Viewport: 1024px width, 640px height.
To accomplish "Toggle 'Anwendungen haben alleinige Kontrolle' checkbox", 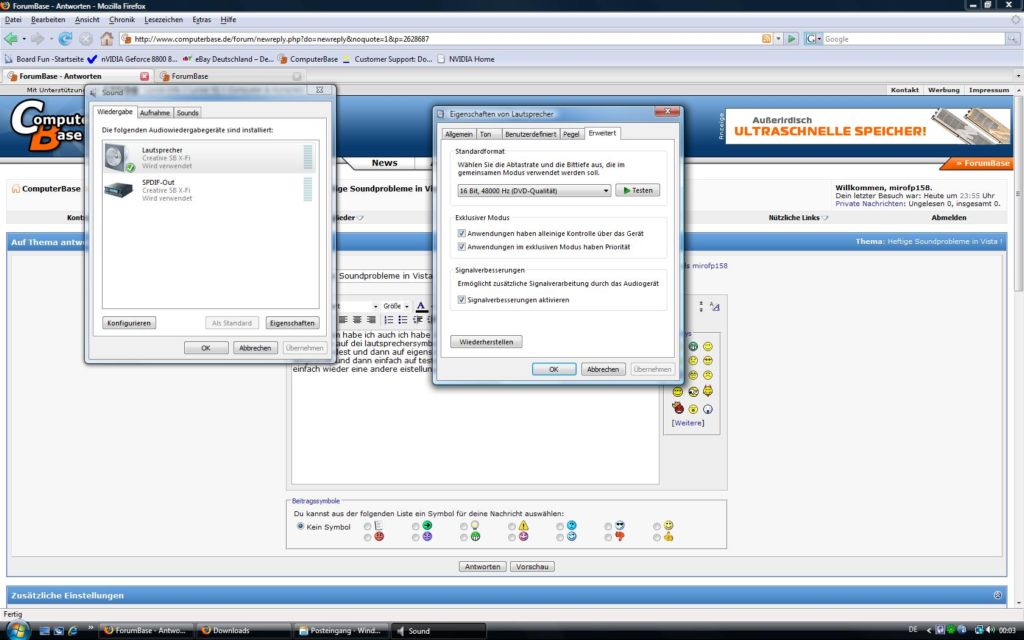I will (x=462, y=233).
